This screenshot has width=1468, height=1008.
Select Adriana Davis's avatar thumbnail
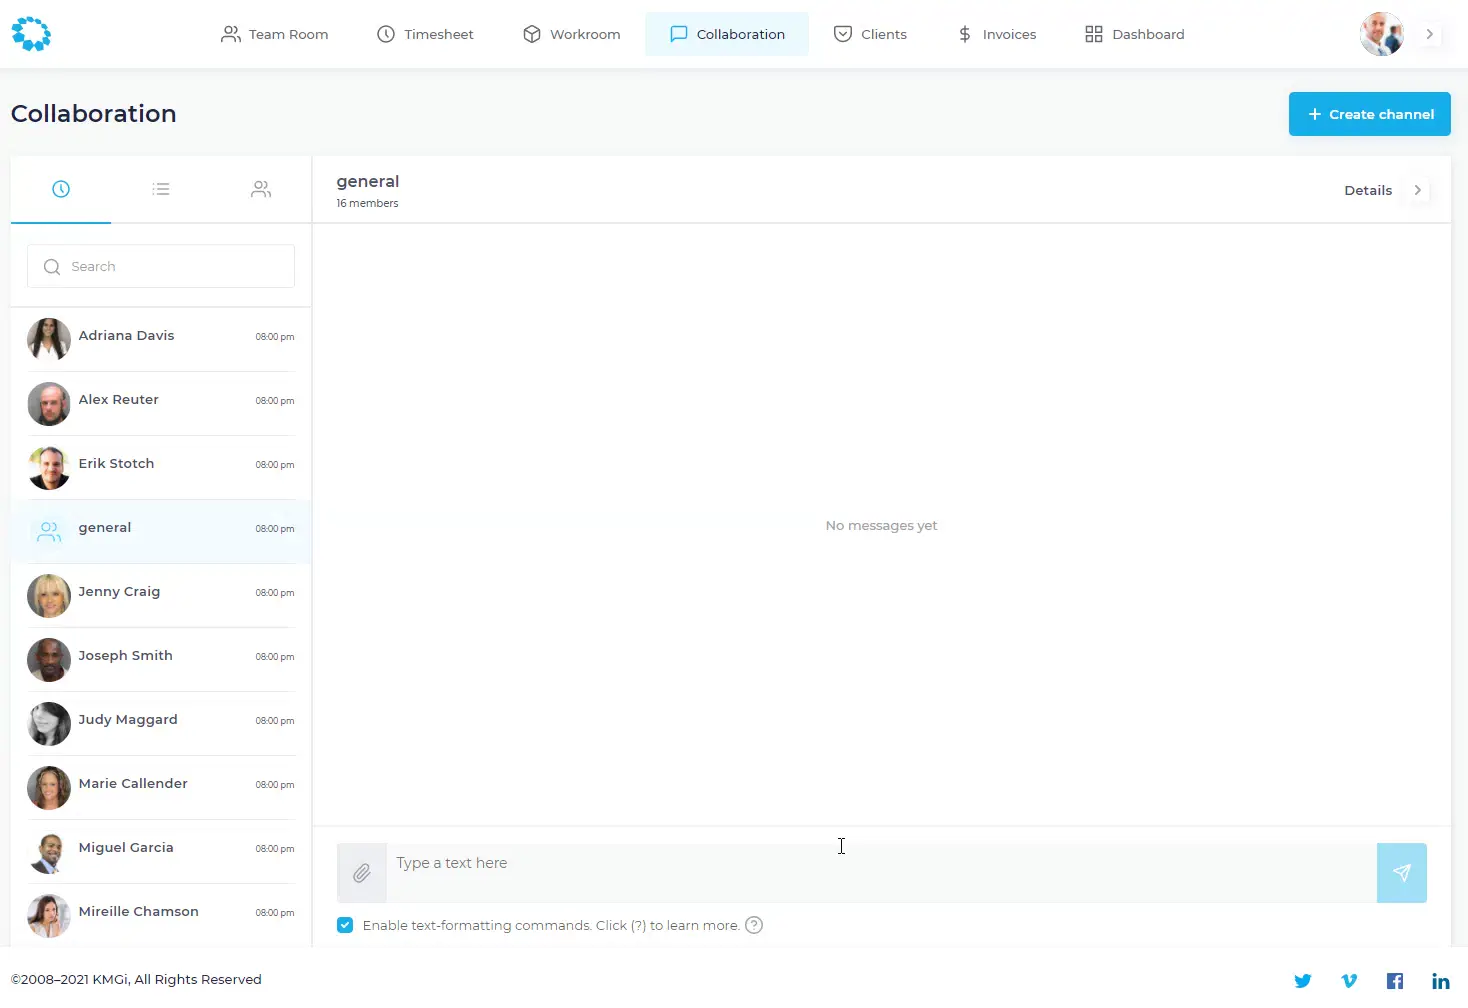[x=49, y=338]
